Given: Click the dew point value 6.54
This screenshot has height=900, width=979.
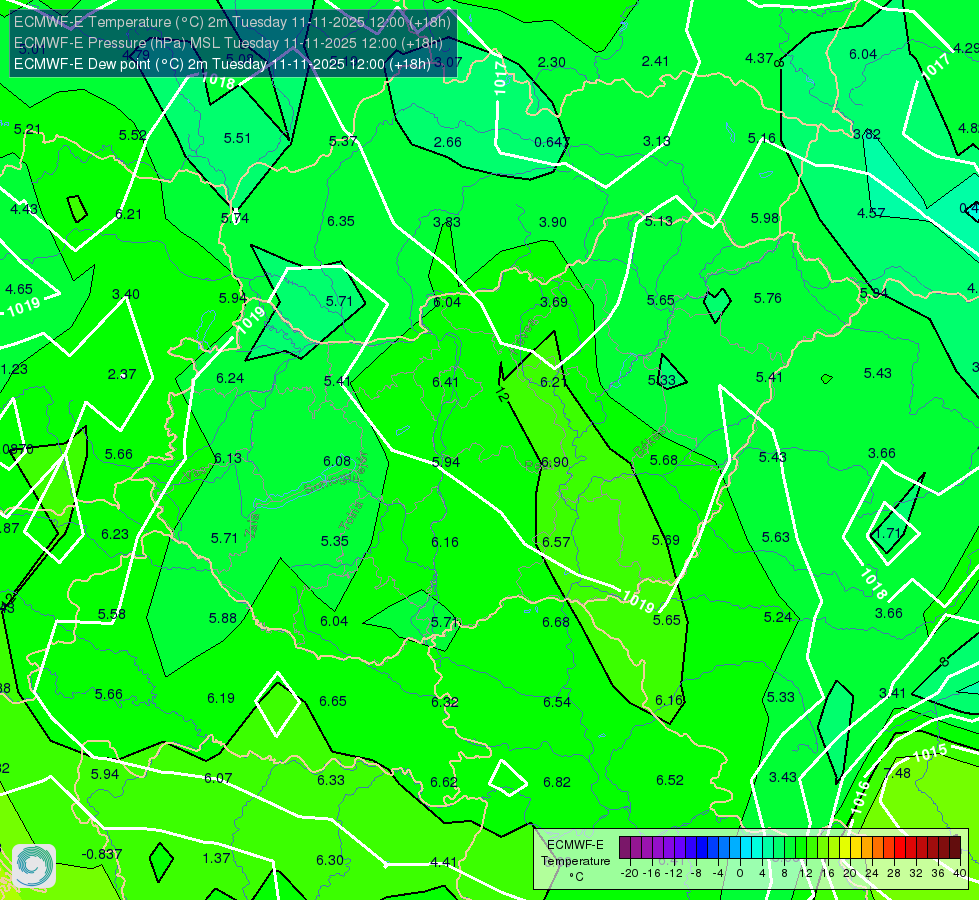Looking at the screenshot, I should 556,702.
